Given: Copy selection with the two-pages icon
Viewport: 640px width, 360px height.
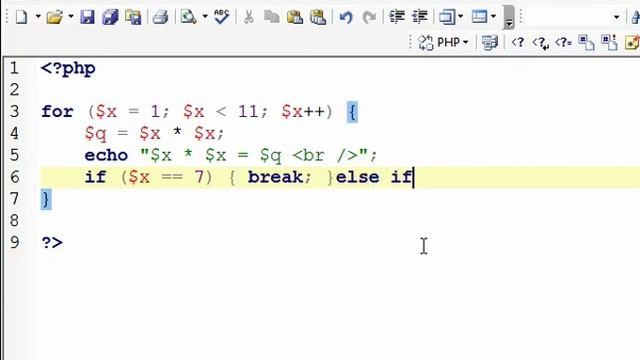Looking at the screenshot, I should click(271, 17).
